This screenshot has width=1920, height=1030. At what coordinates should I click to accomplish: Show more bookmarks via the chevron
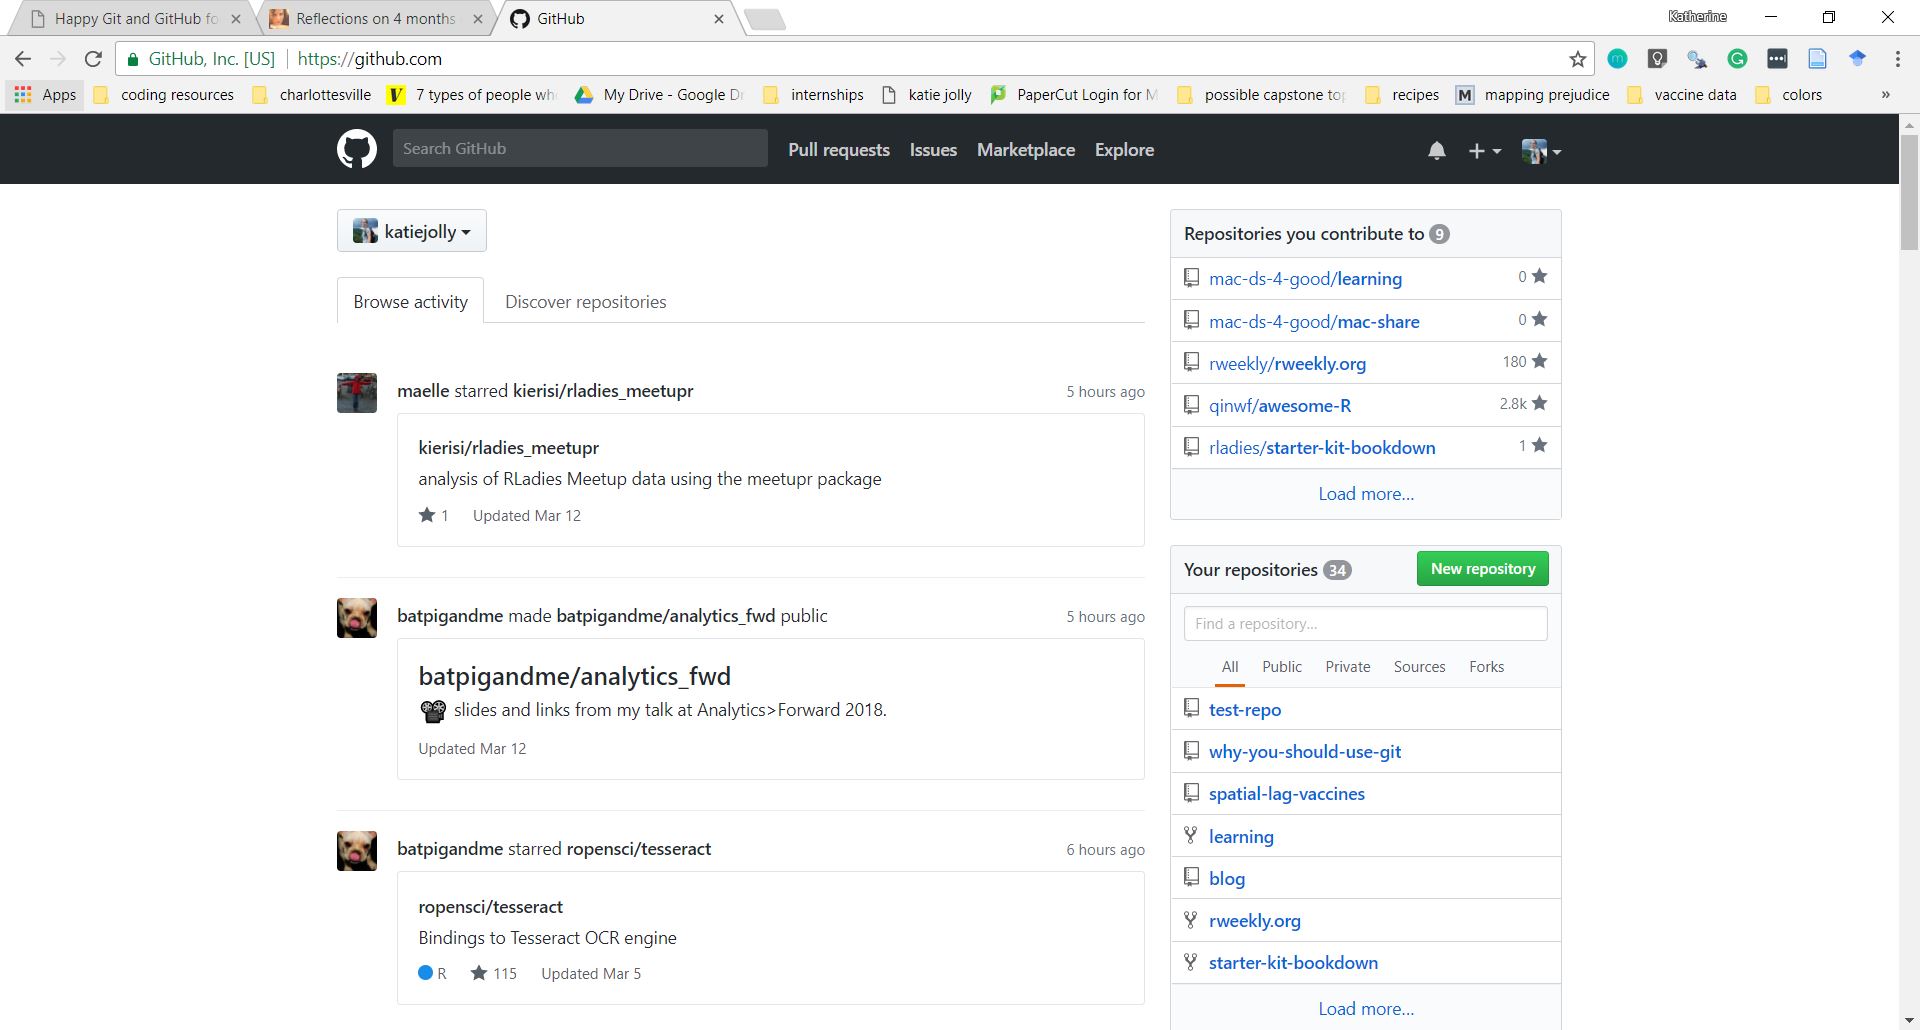(x=1885, y=95)
